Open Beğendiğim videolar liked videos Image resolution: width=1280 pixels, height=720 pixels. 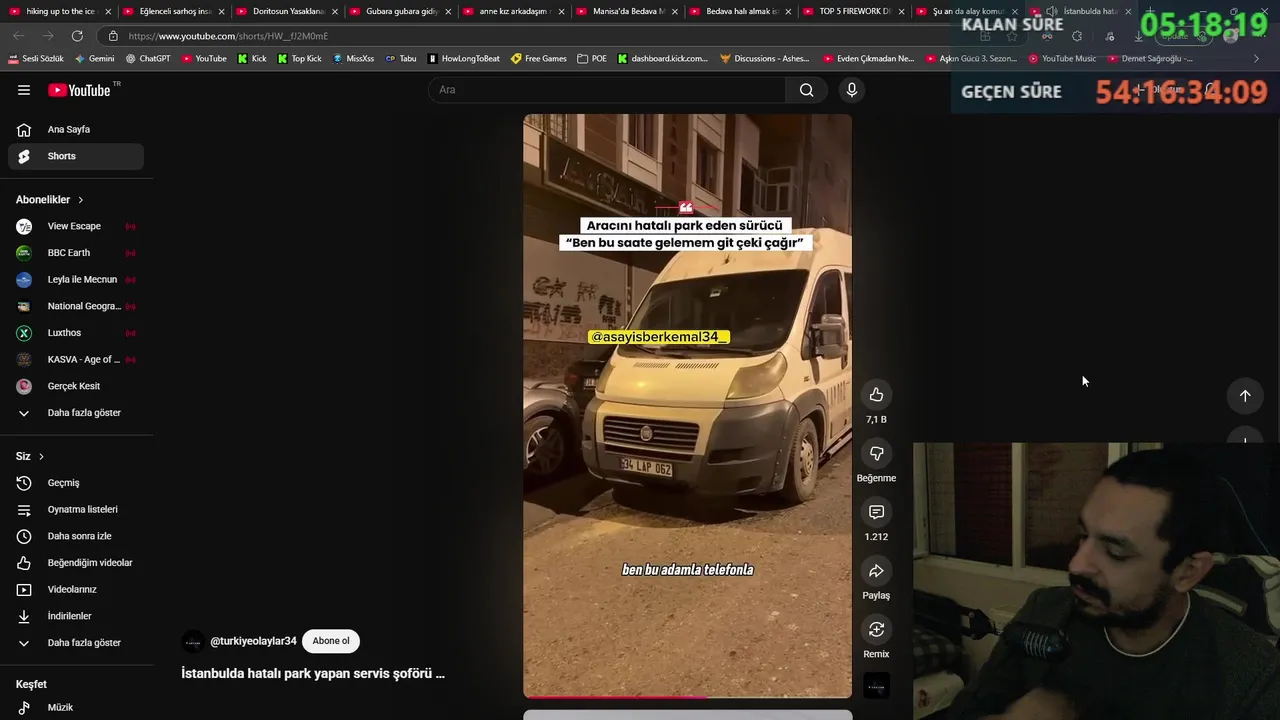(x=76, y=563)
